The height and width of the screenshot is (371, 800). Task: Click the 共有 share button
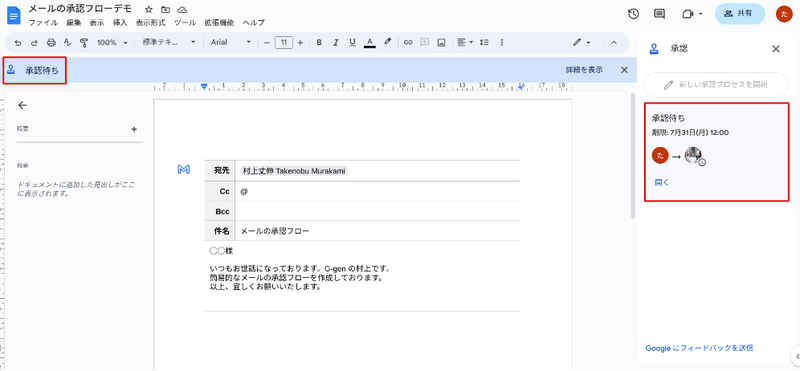[740, 14]
